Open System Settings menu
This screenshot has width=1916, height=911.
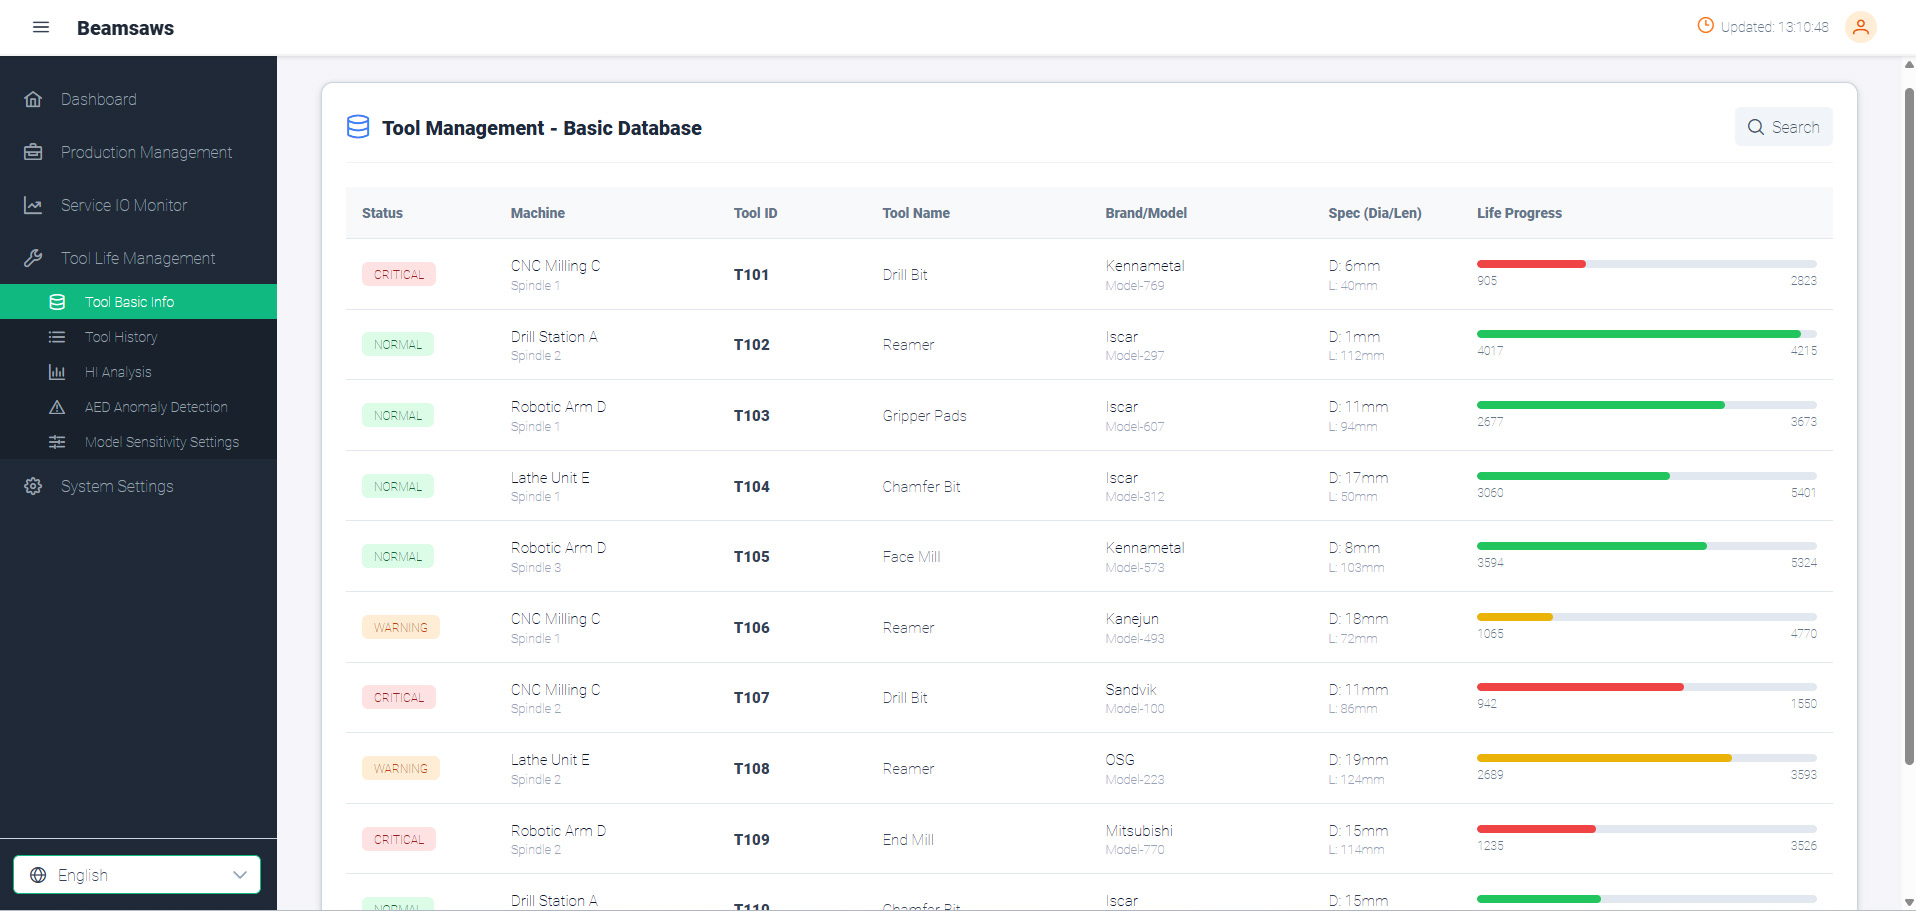[138, 486]
